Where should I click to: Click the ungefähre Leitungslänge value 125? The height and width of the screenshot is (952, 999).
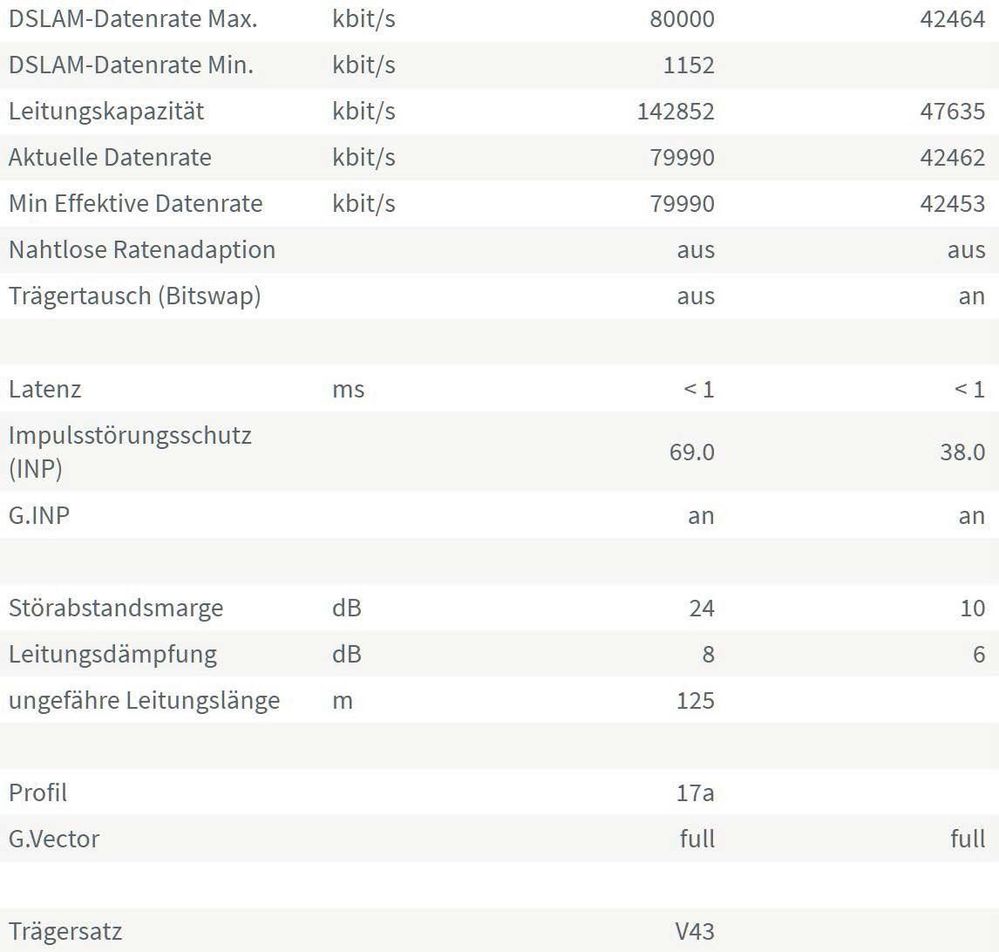point(696,700)
